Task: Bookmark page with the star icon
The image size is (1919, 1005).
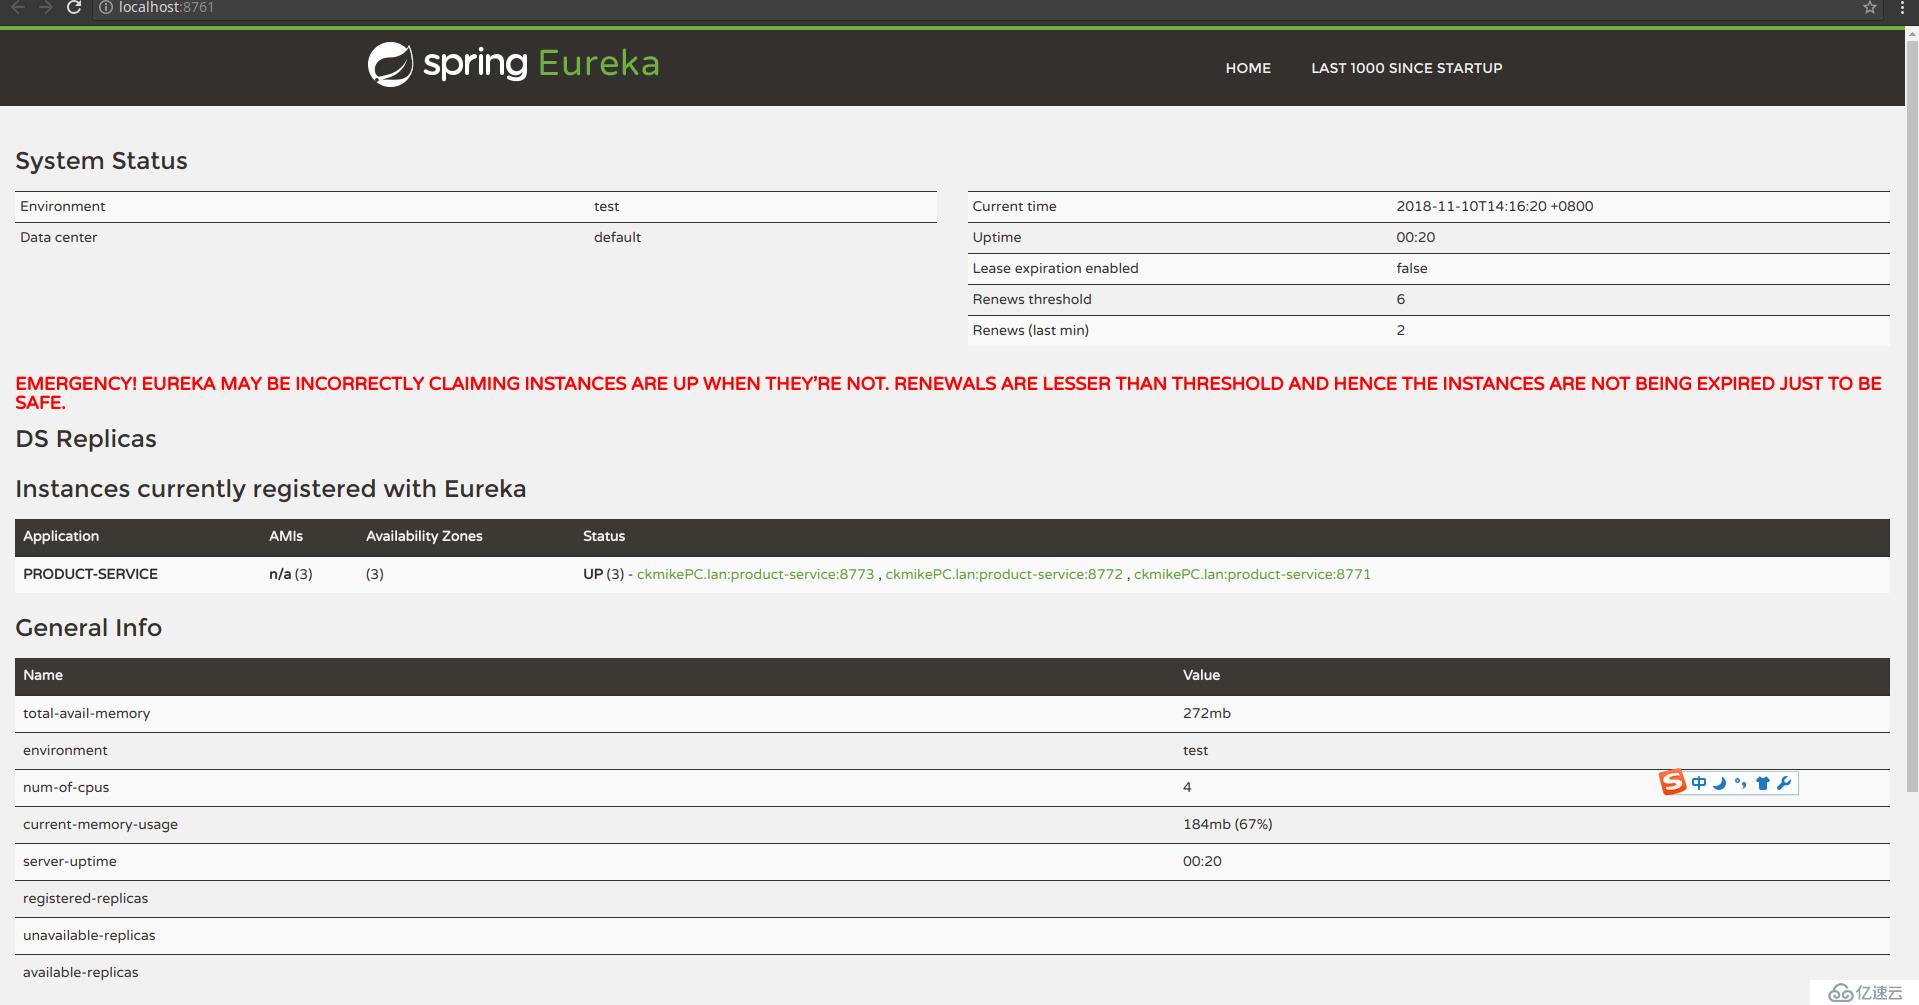Action: [x=1869, y=7]
